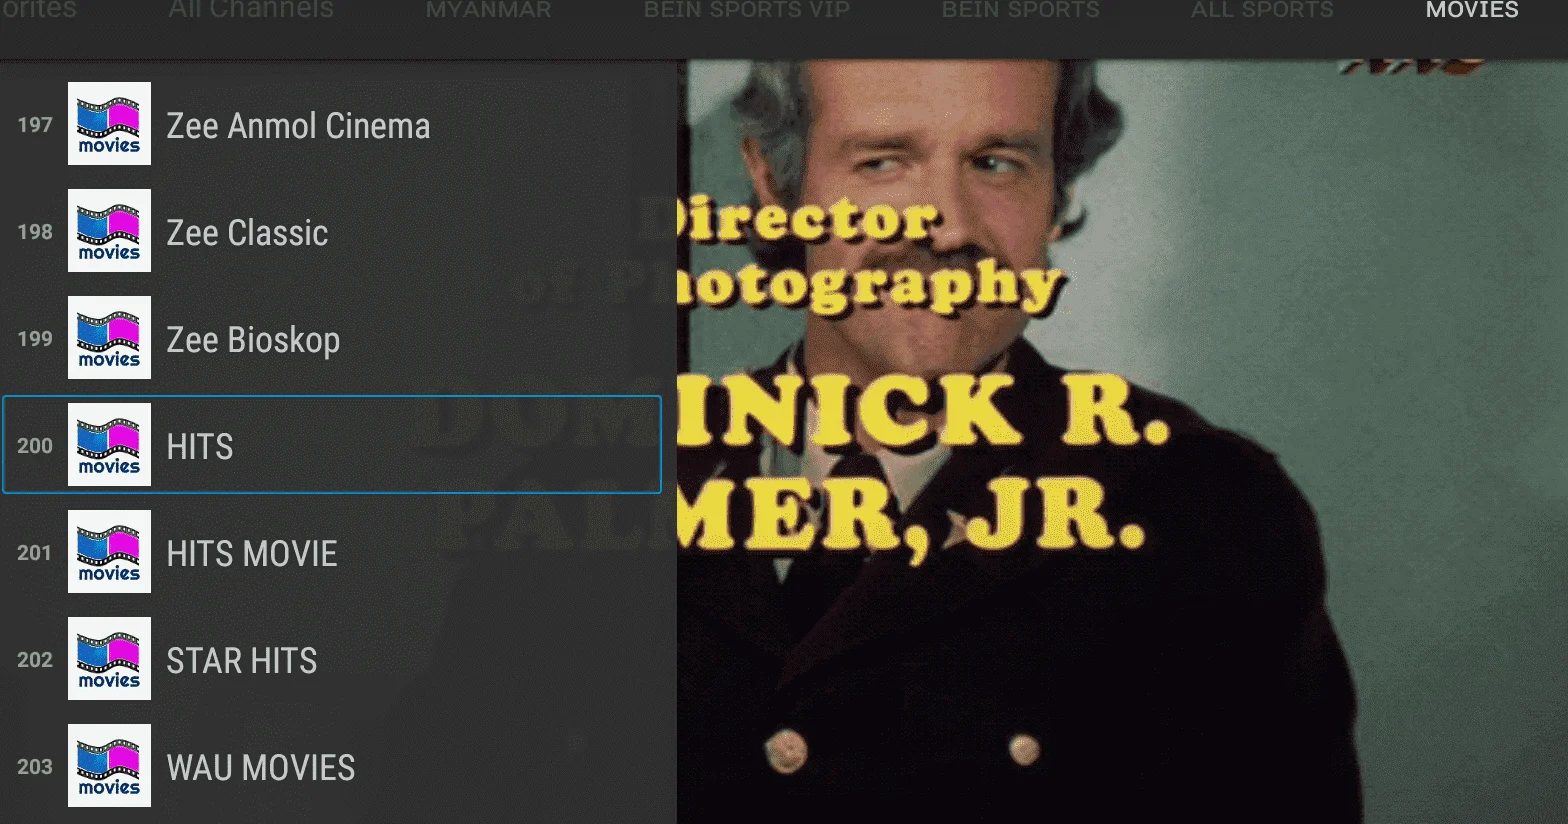Click the highlighted HITS channel name
The width and height of the screenshot is (1568, 824).
pyautogui.click(x=200, y=447)
